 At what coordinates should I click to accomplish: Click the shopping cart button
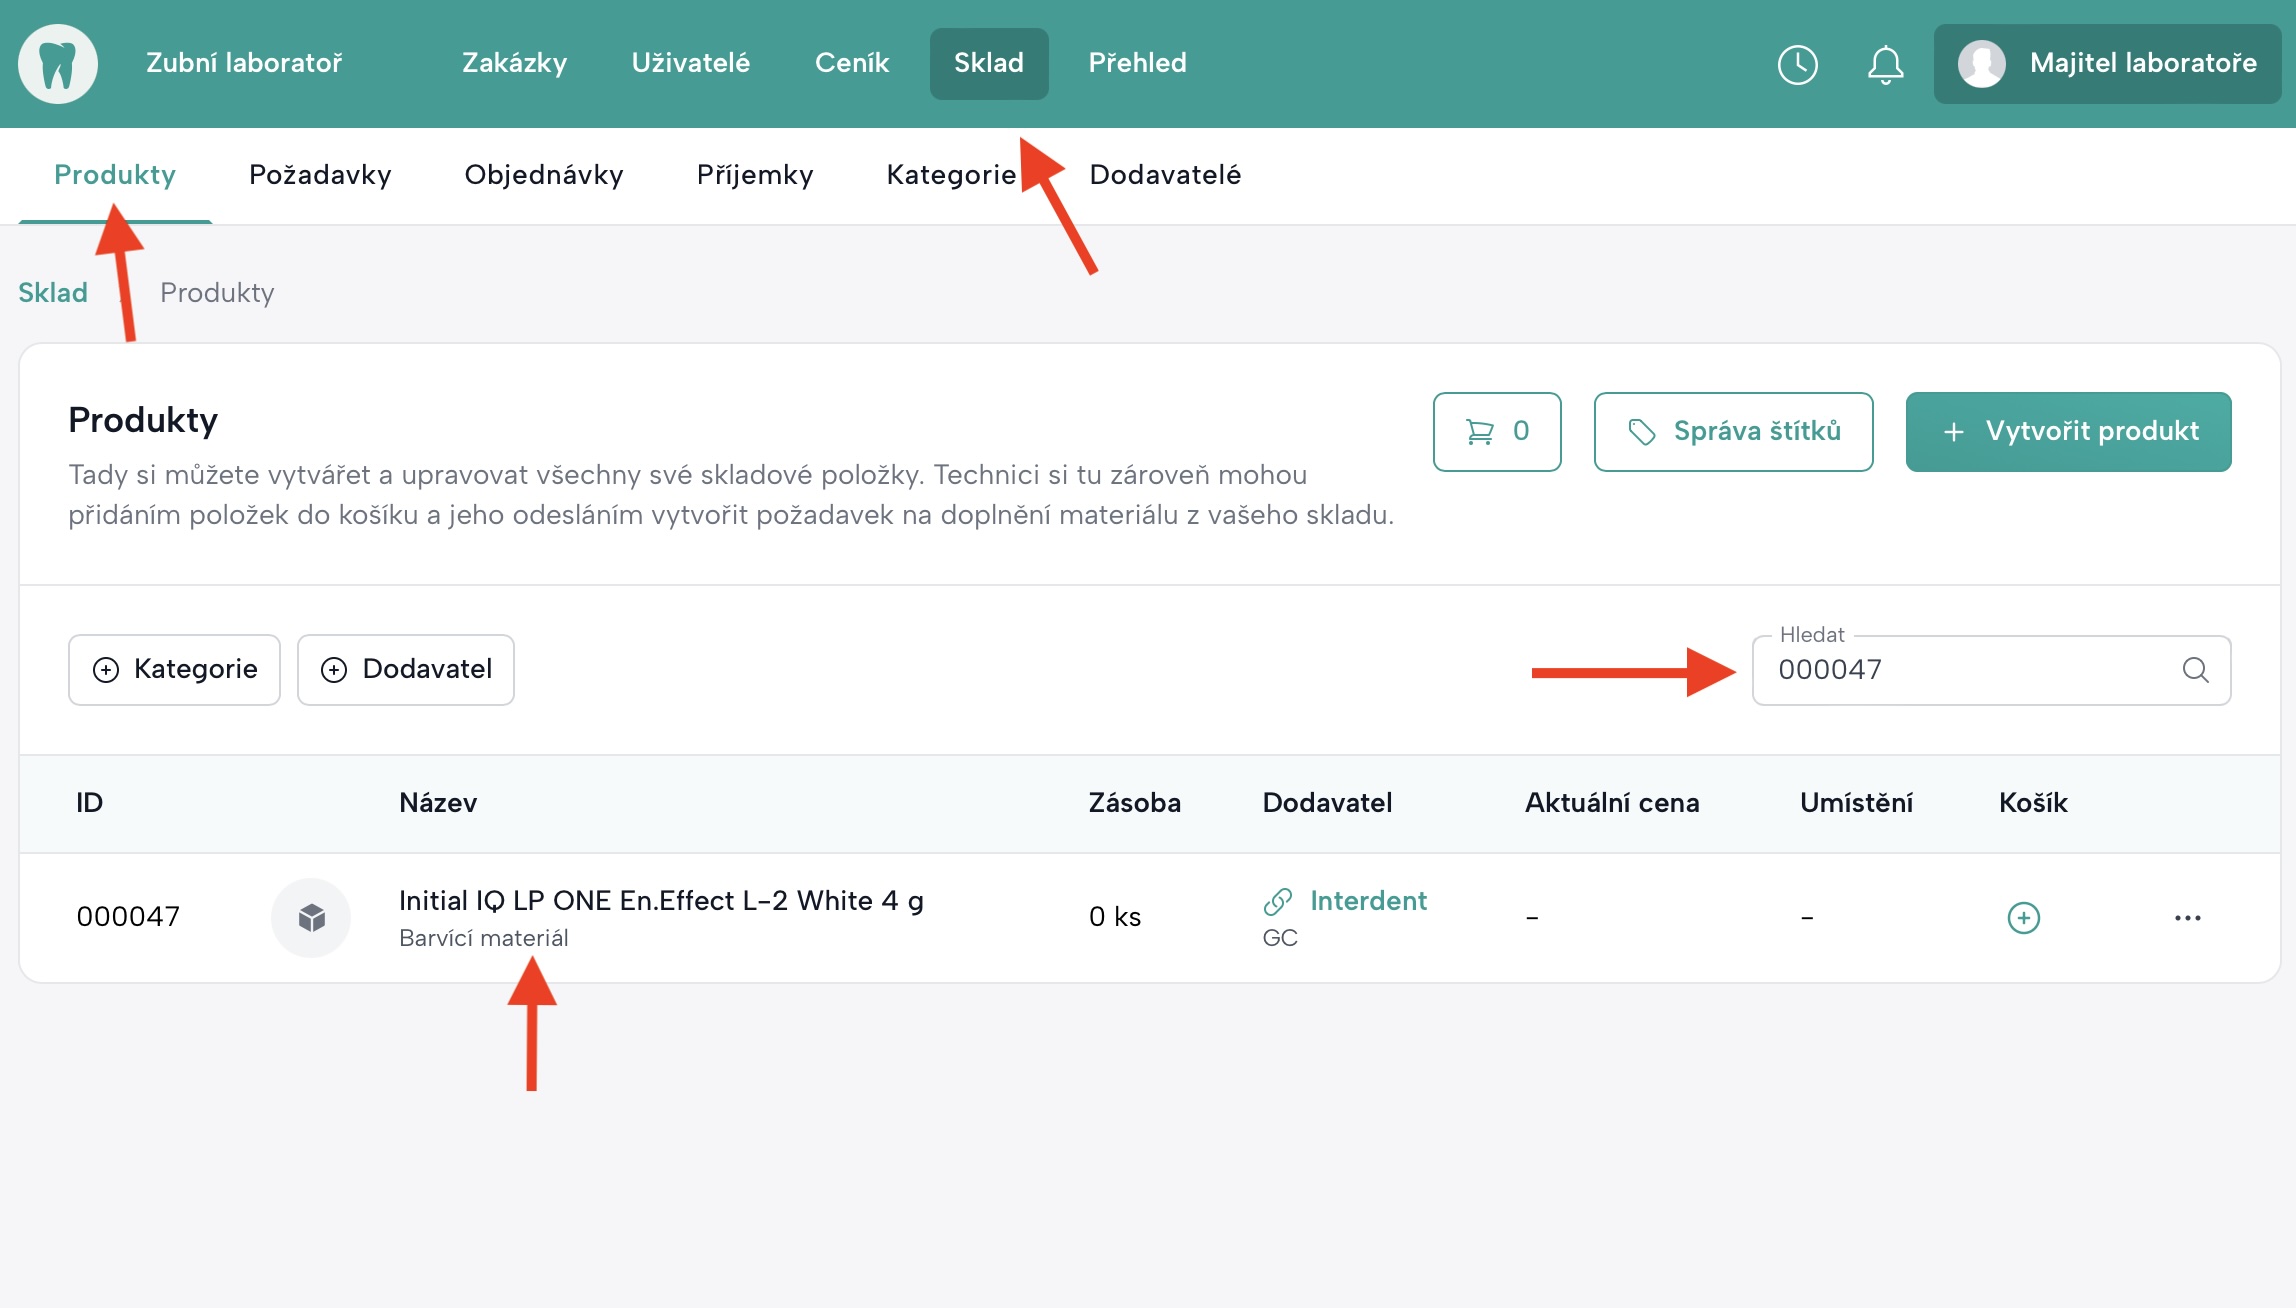[1496, 431]
